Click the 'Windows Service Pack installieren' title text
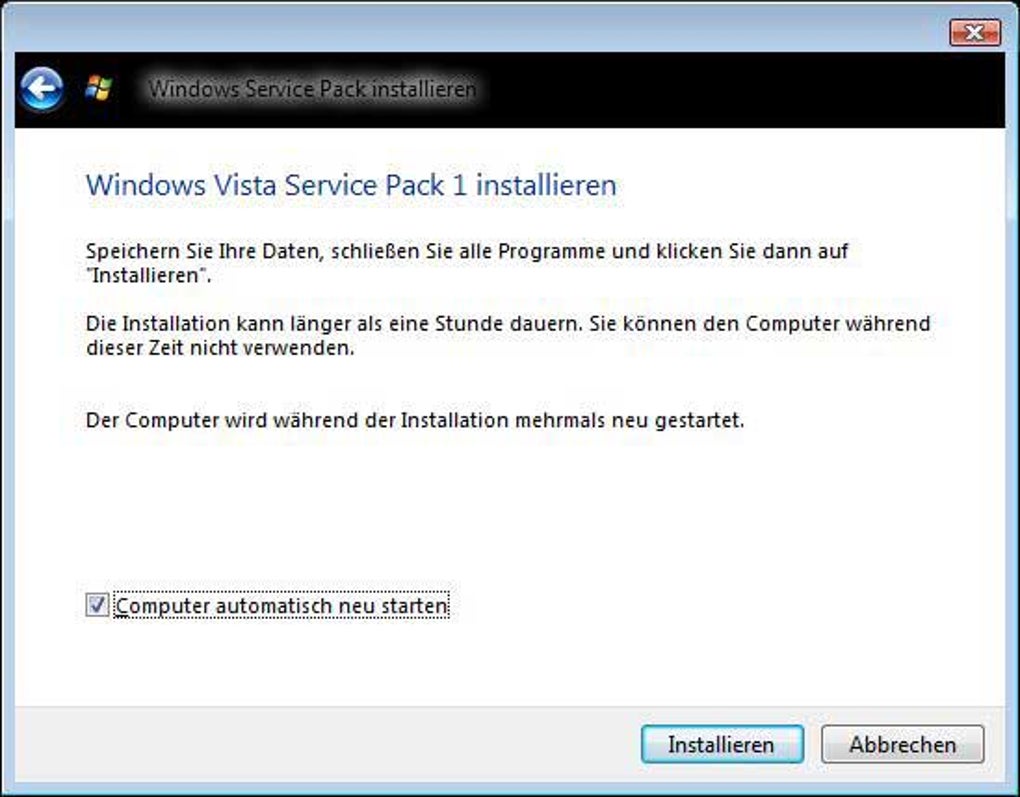 coord(312,89)
